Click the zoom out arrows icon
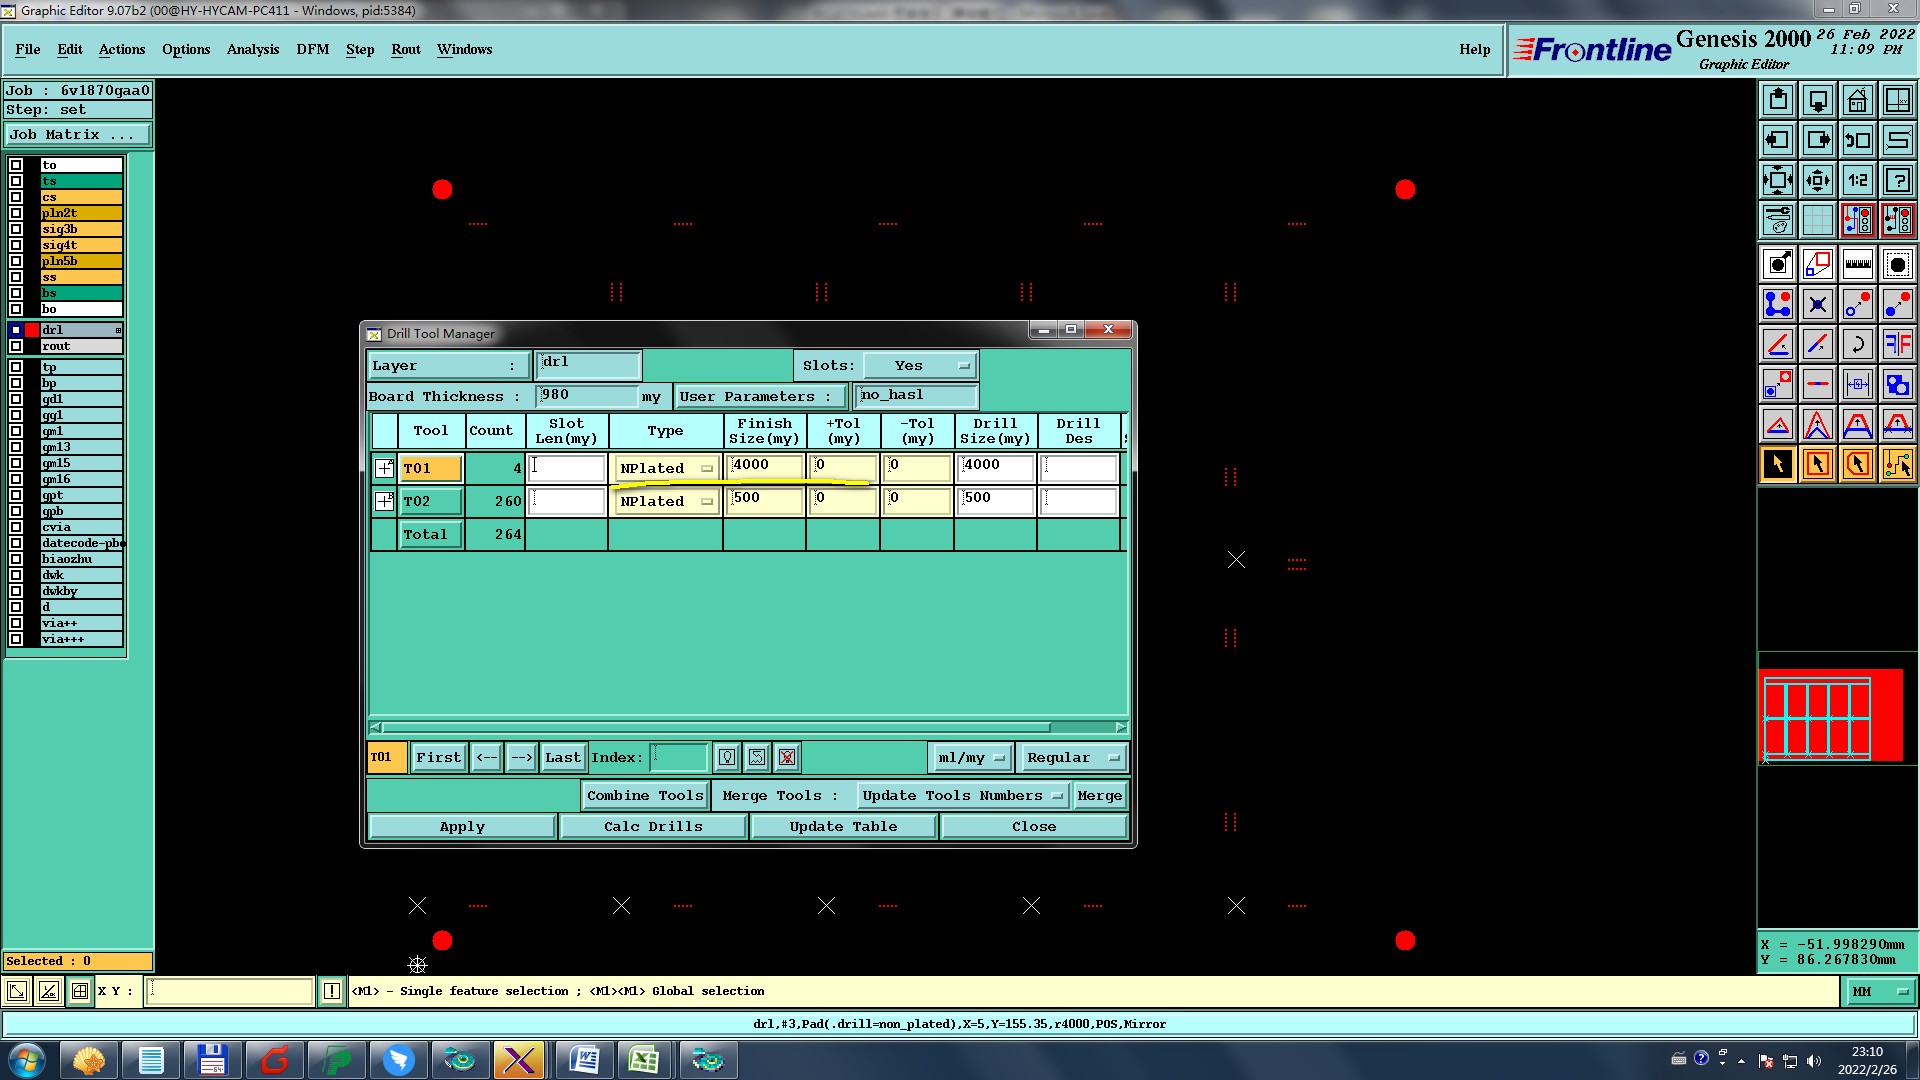The height and width of the screenshot is (1080, 1920). (x=1818, y=180)
